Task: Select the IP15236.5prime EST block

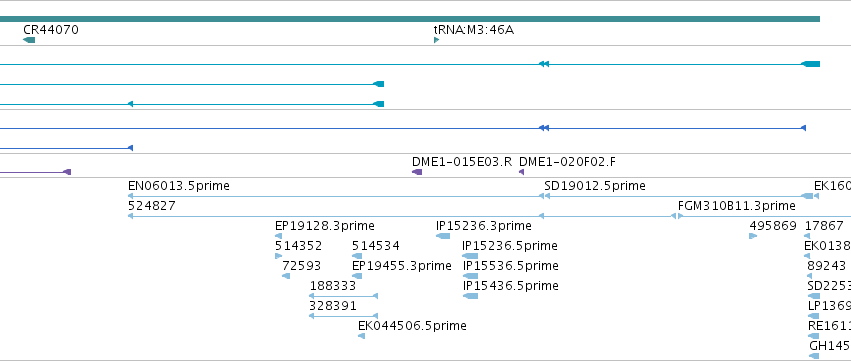Action: tap(470, 256)
